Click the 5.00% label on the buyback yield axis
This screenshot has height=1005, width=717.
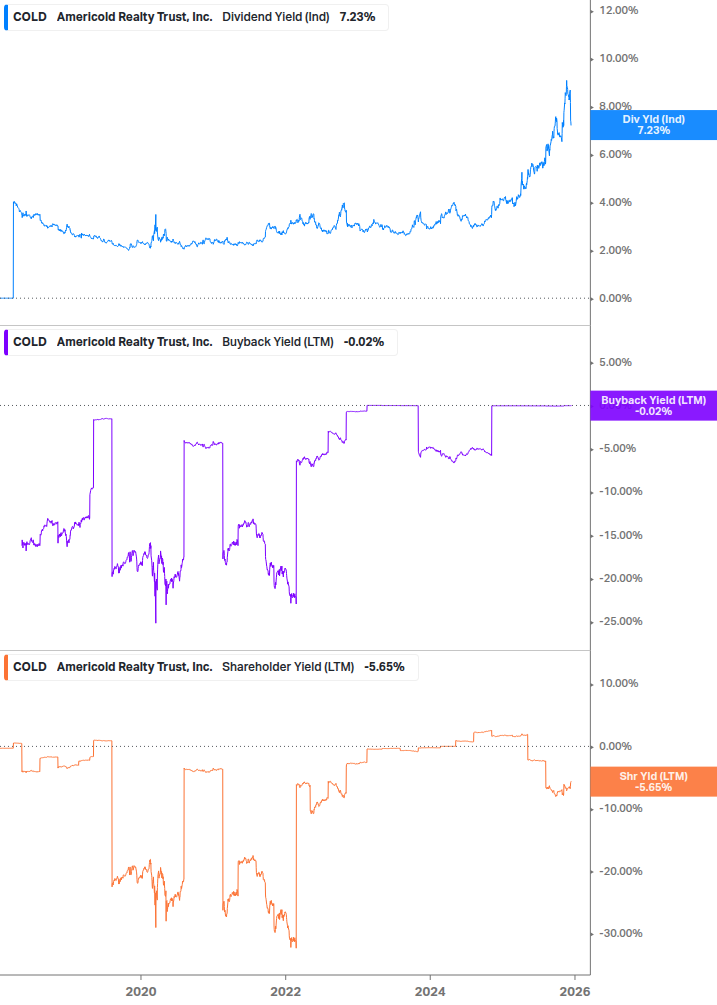(x=615, y=363)
